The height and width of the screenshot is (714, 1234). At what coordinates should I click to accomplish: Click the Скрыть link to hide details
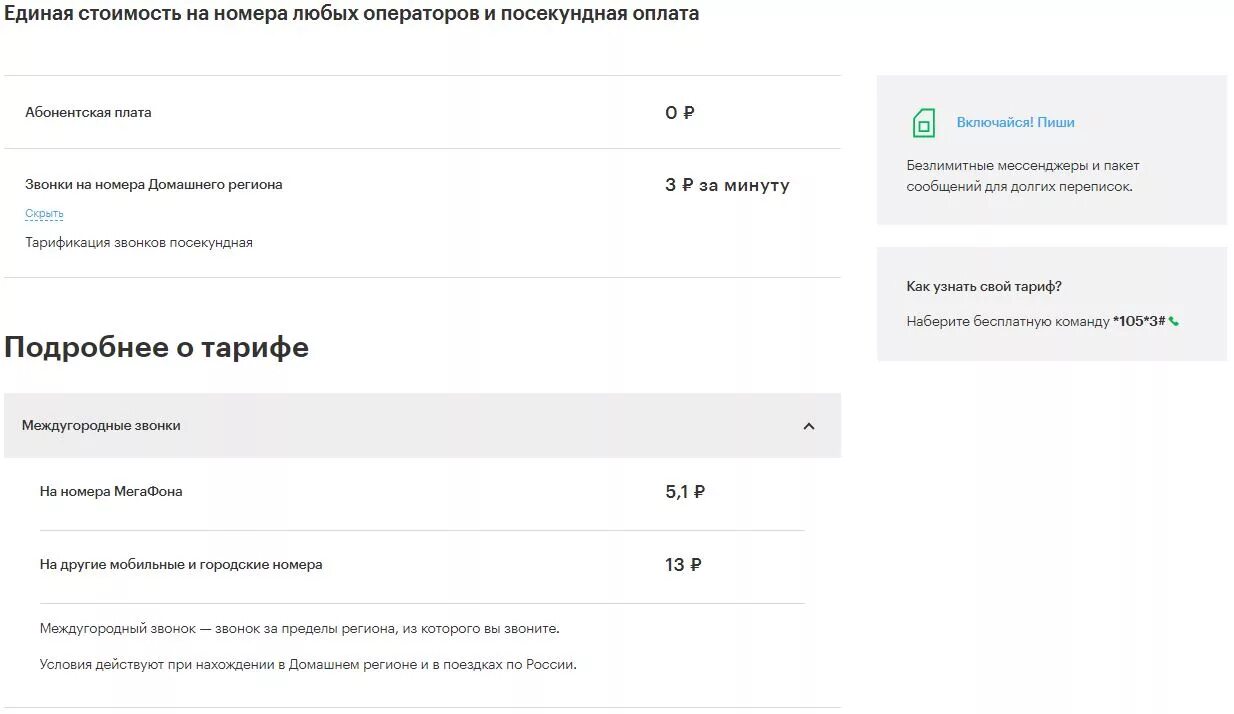(x=44, y=213)
